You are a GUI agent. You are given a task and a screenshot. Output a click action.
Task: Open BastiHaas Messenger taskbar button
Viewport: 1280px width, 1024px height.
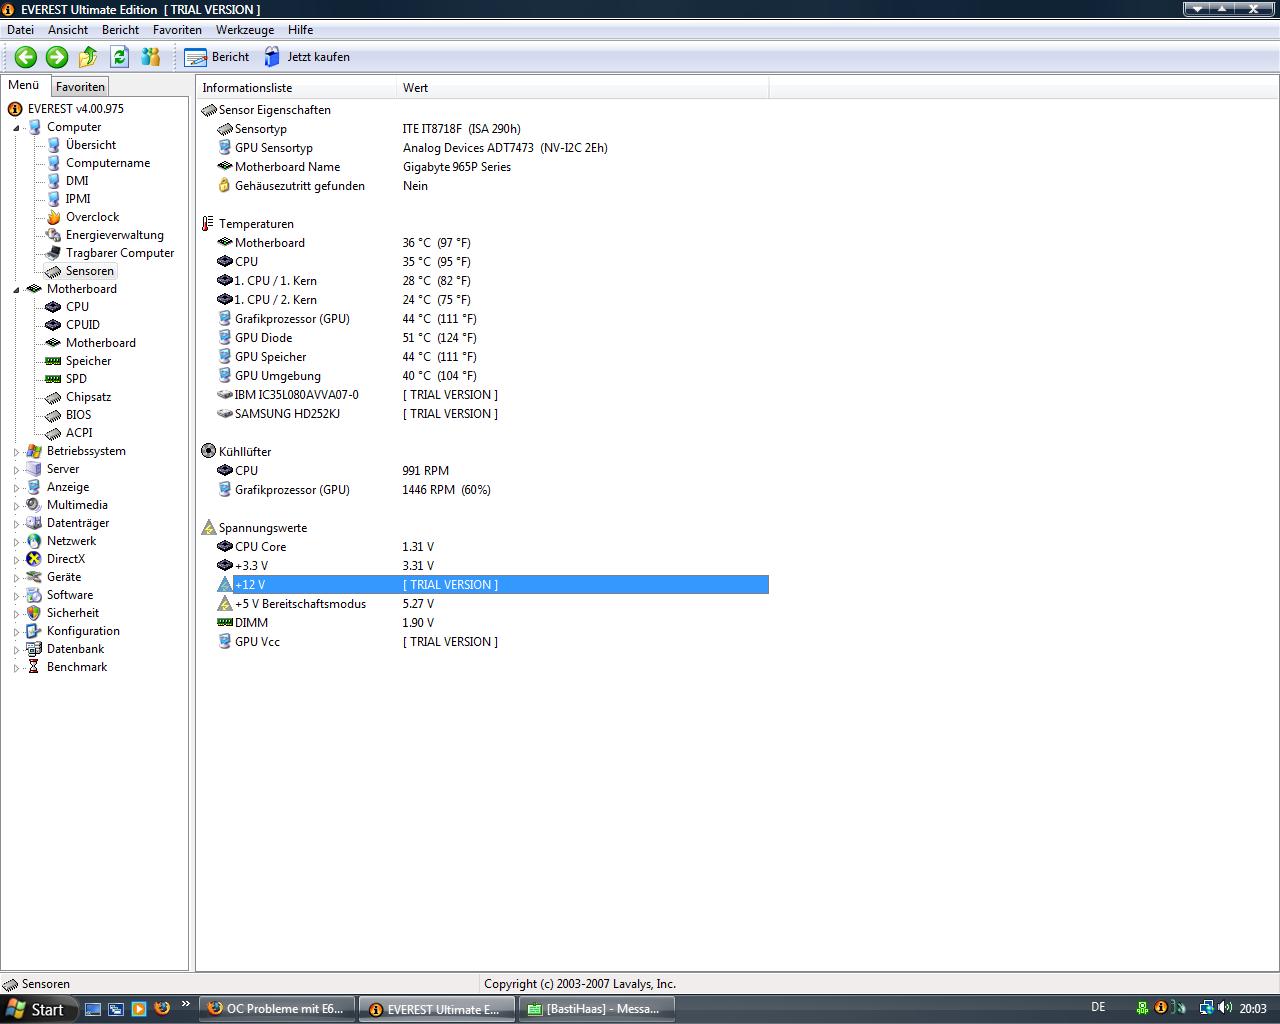coord(597,1009)
